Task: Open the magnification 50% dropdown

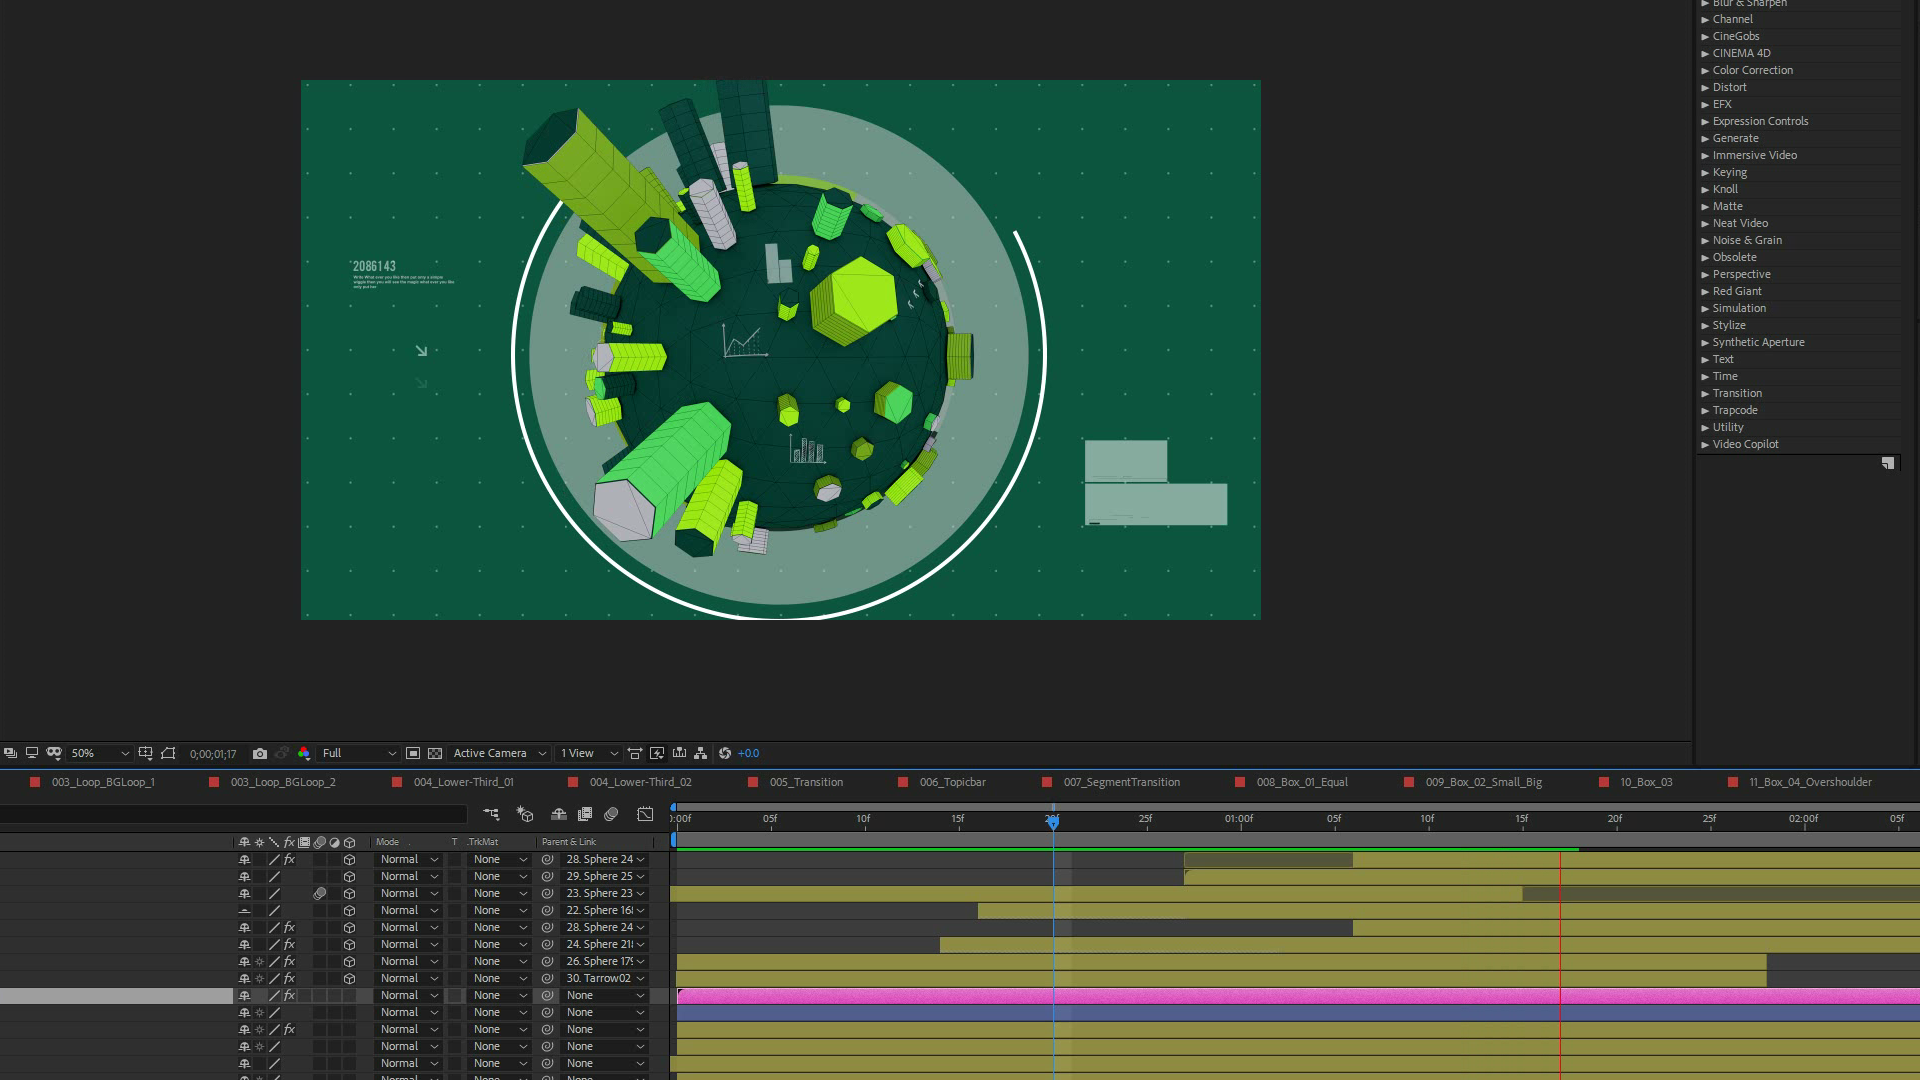Action: (100, 754)
